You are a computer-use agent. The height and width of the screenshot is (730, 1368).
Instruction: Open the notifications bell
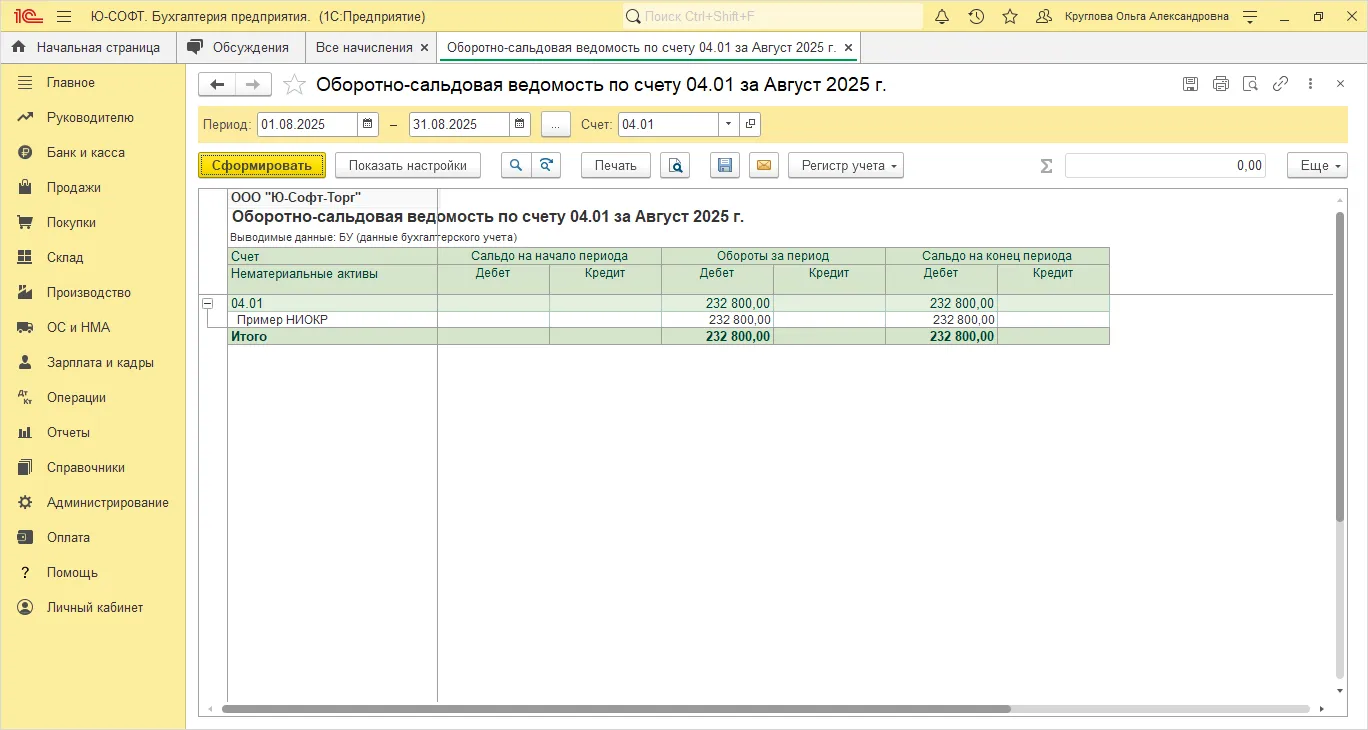(x=942, y=17)
